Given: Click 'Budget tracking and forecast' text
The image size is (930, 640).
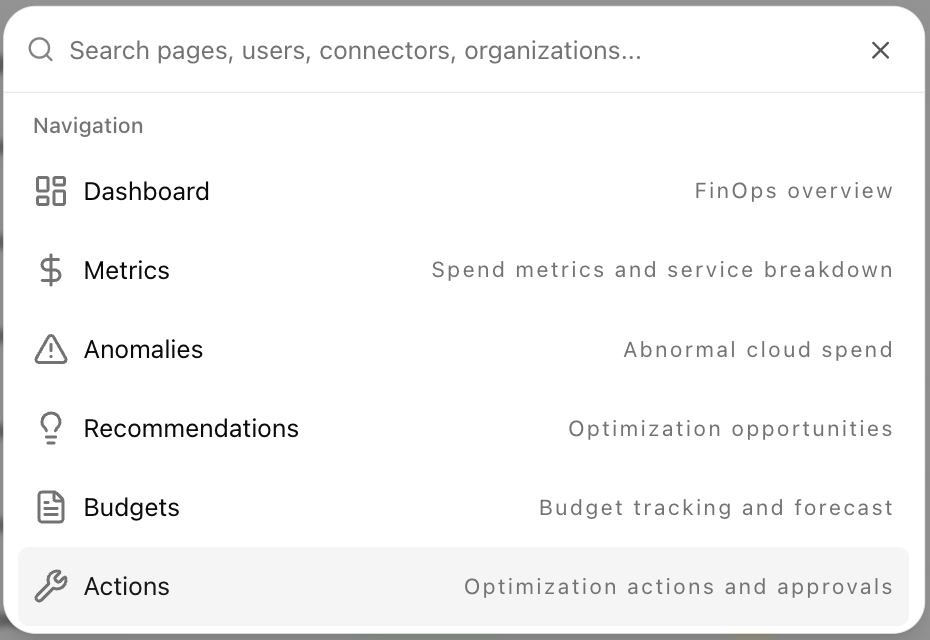Looking at the screenshot, I should coord(716,507).
